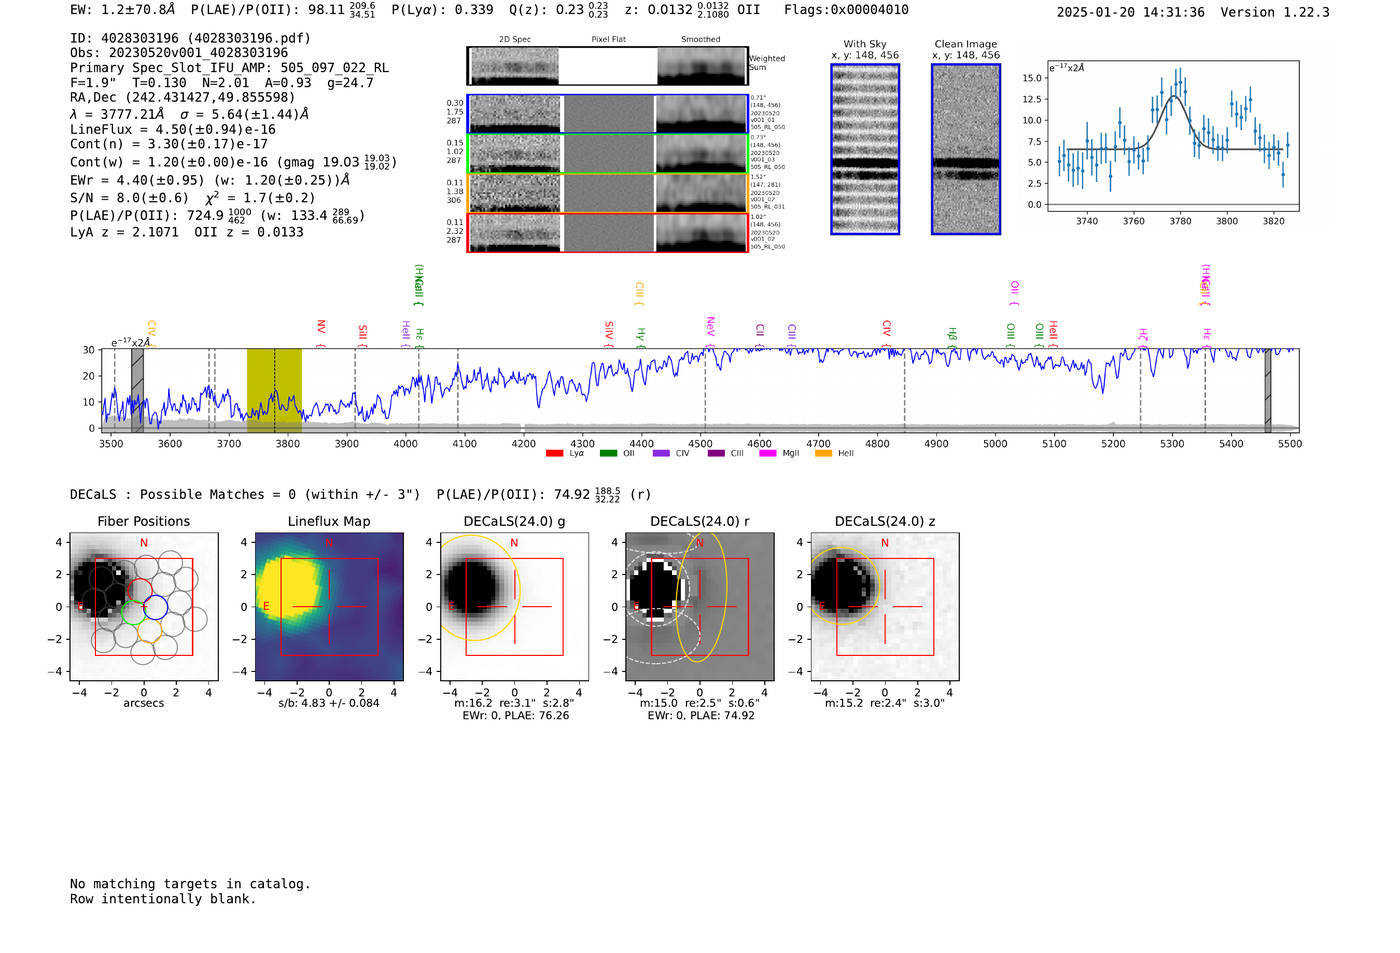Click the EWr: 0, PLAE: 74.92 caption
The height and width of the screenshot is (953, 1400).
[701, 715]
